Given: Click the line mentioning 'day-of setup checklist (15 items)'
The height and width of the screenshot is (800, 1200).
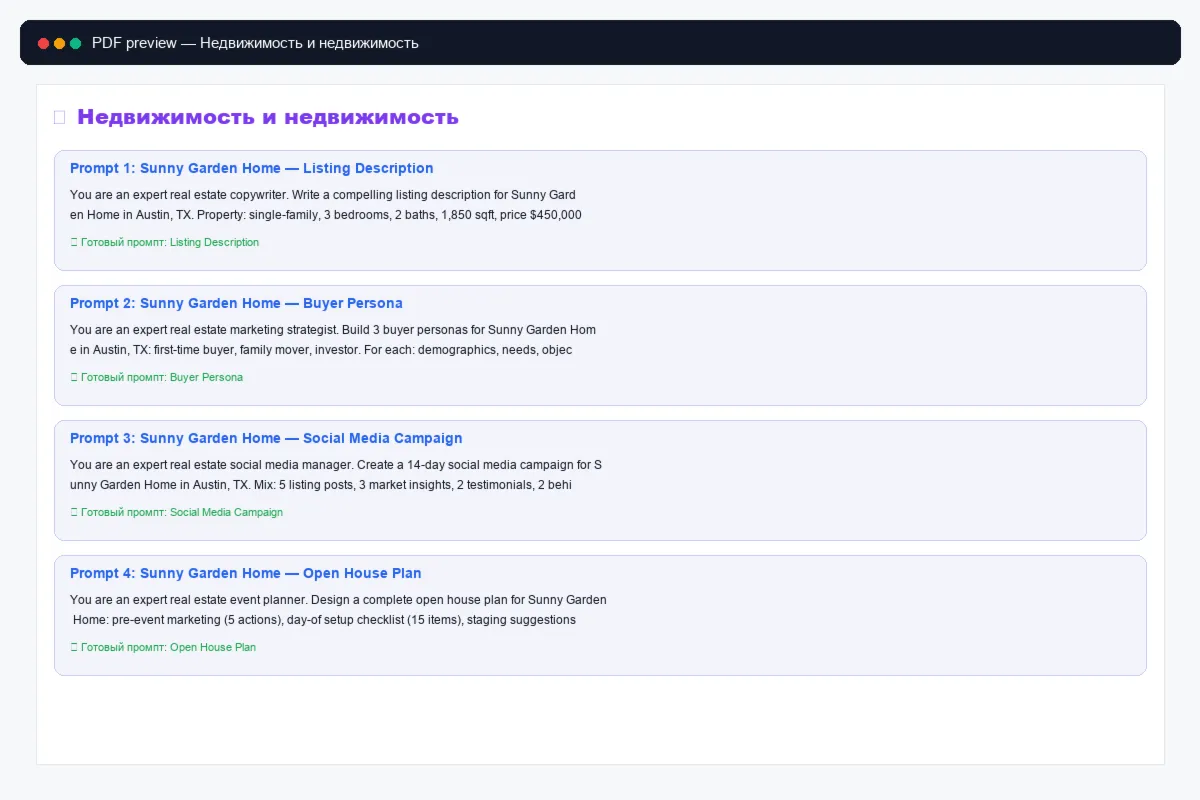Looking at the screenshot, I should (x=324, y=620).
